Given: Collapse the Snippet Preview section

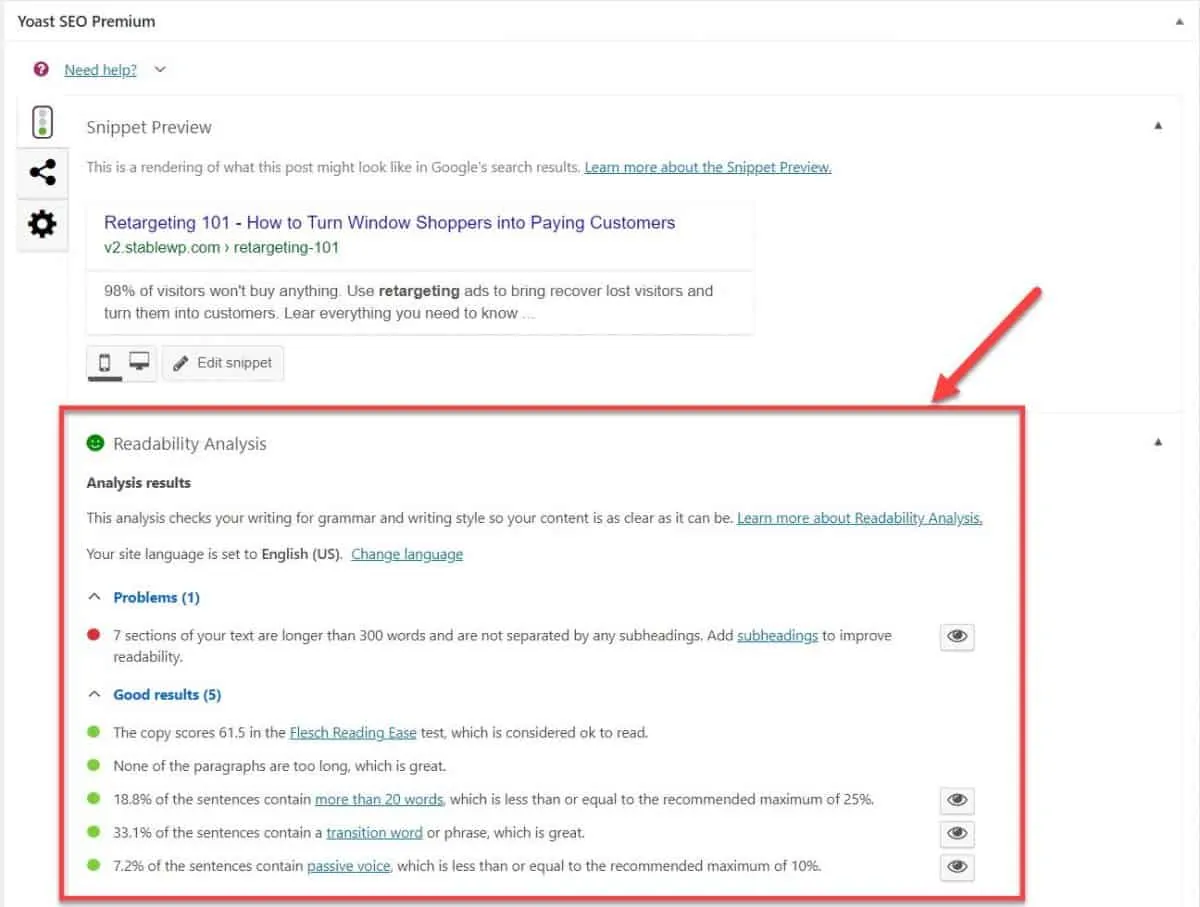Looking at the screenshot, I should tap(1158, 126).
